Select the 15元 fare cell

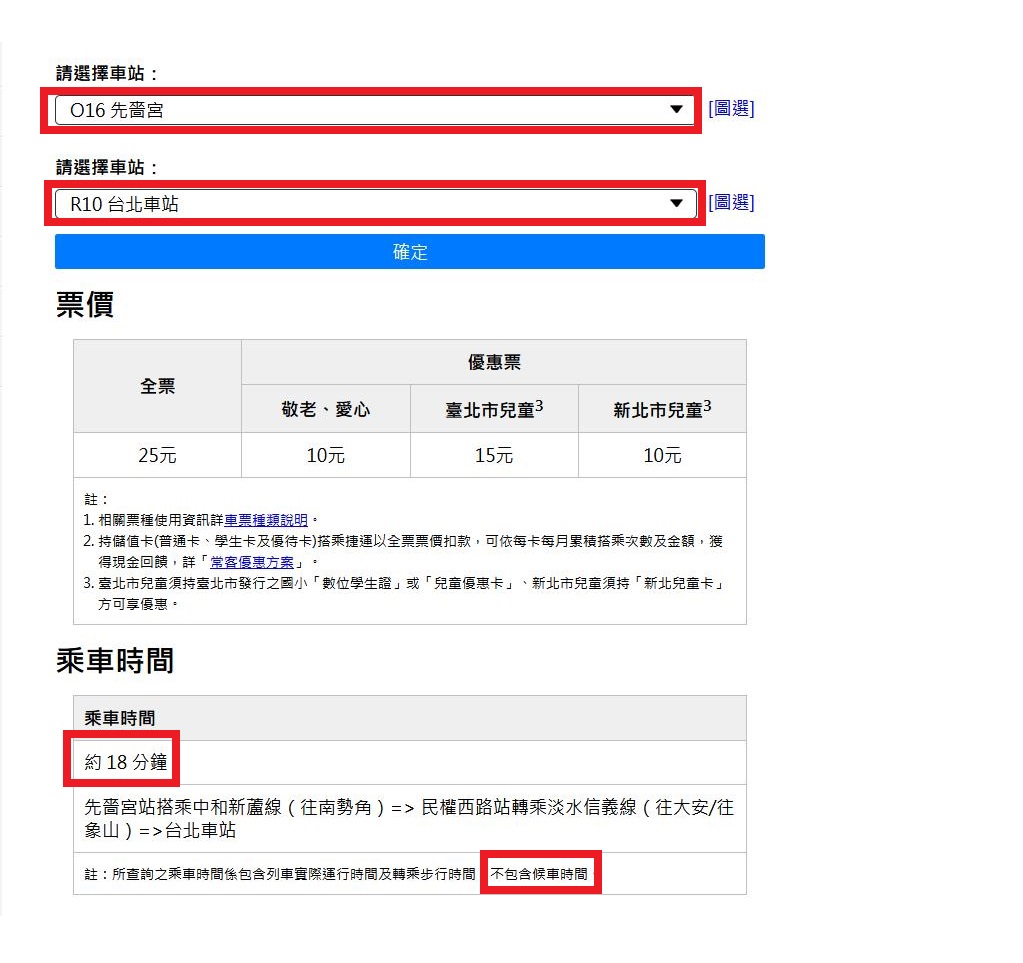(494, 456)
